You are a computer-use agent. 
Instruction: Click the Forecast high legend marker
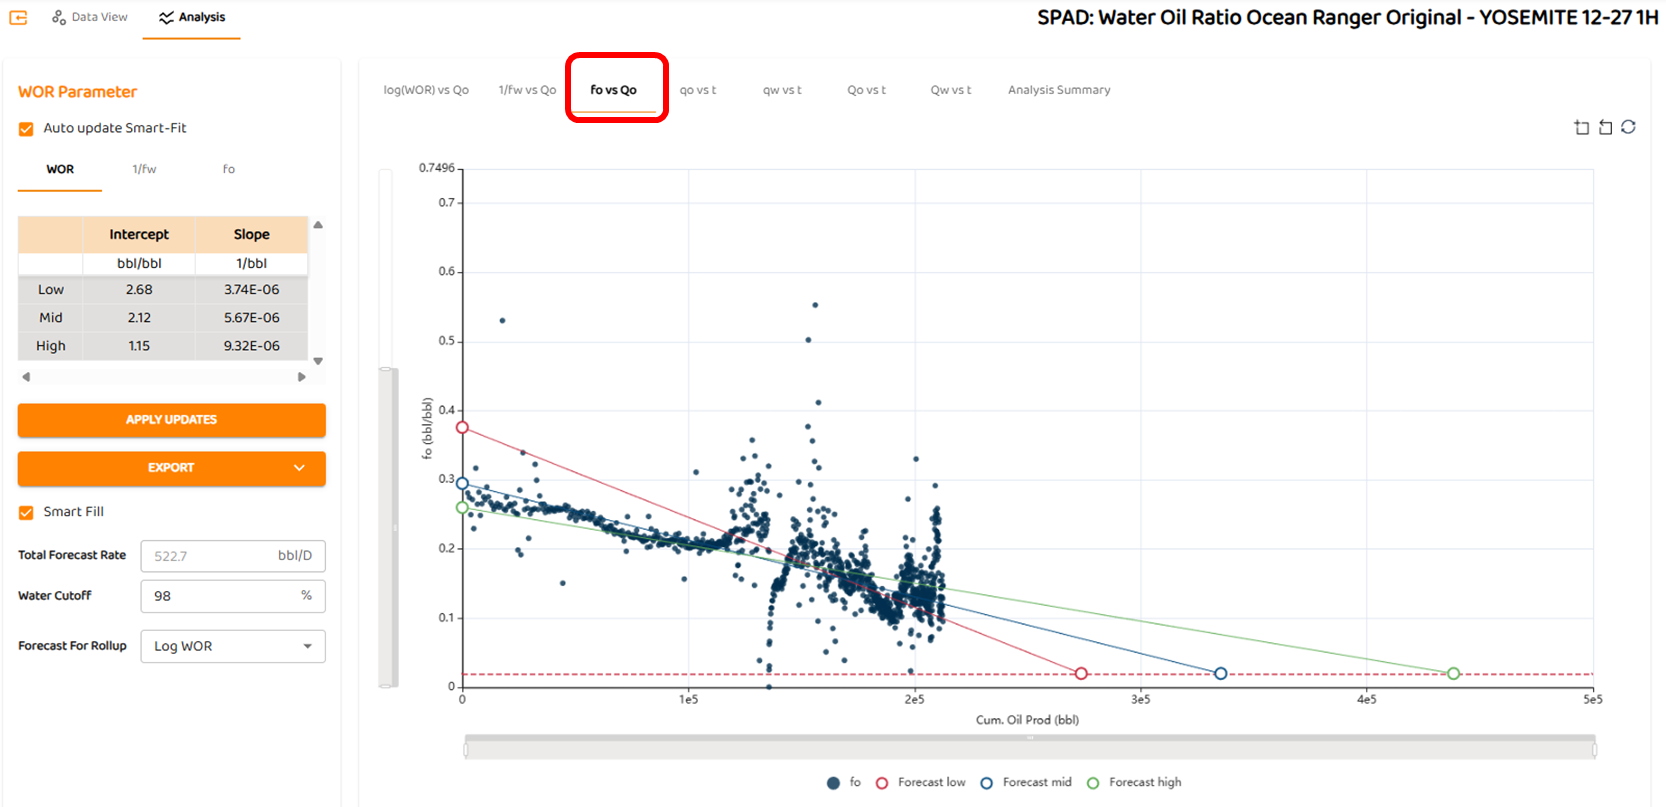[x=1093, y=783]
